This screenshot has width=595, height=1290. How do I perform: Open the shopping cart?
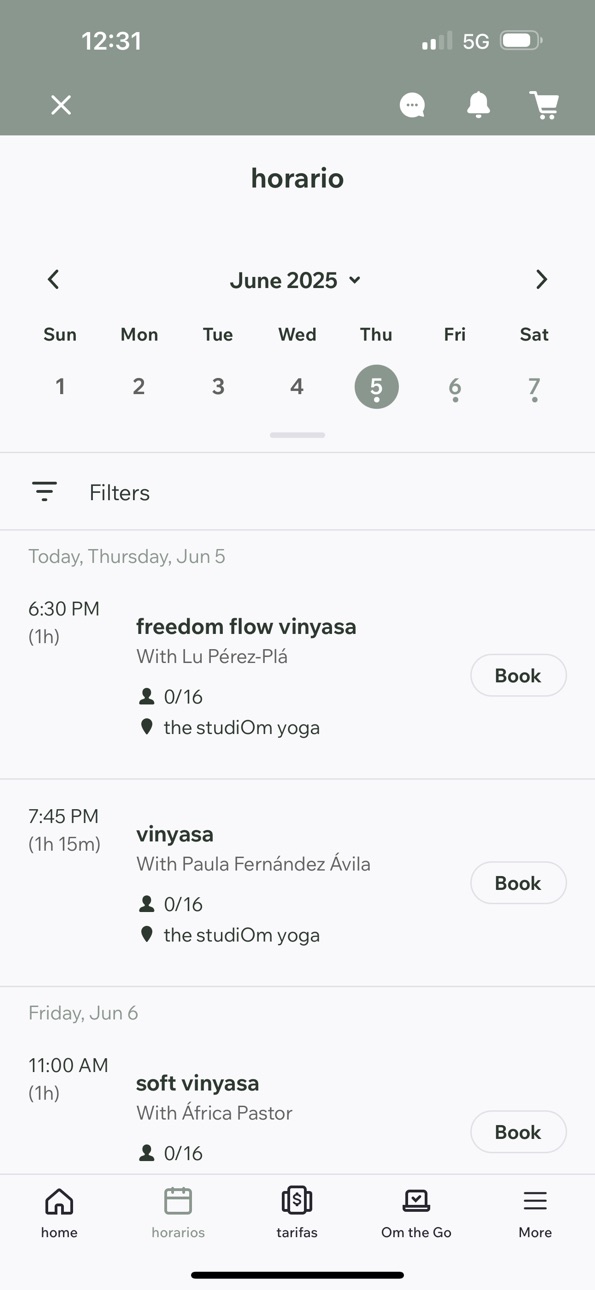(x=544, y=105)
